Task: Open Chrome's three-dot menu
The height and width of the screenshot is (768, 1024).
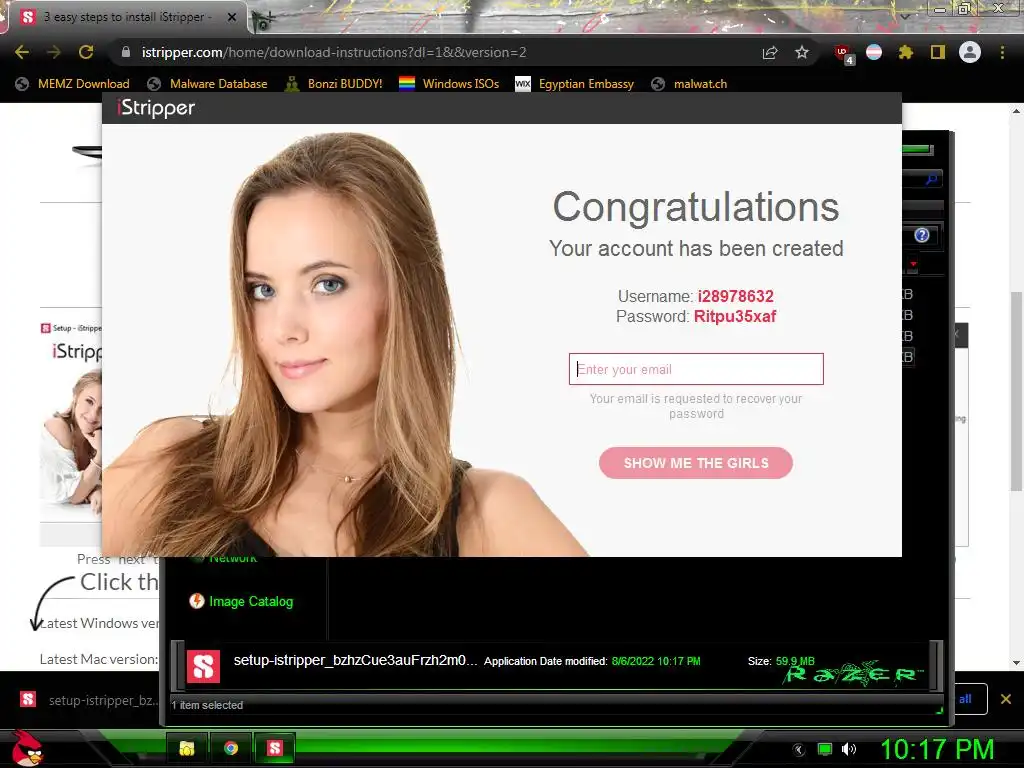Action: point(1002,52)
